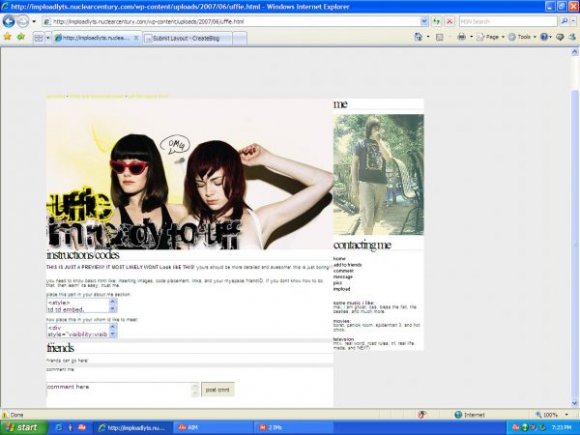Open the Help question mark menu
This screenshot has height=435, width=580.
[546, 37]
